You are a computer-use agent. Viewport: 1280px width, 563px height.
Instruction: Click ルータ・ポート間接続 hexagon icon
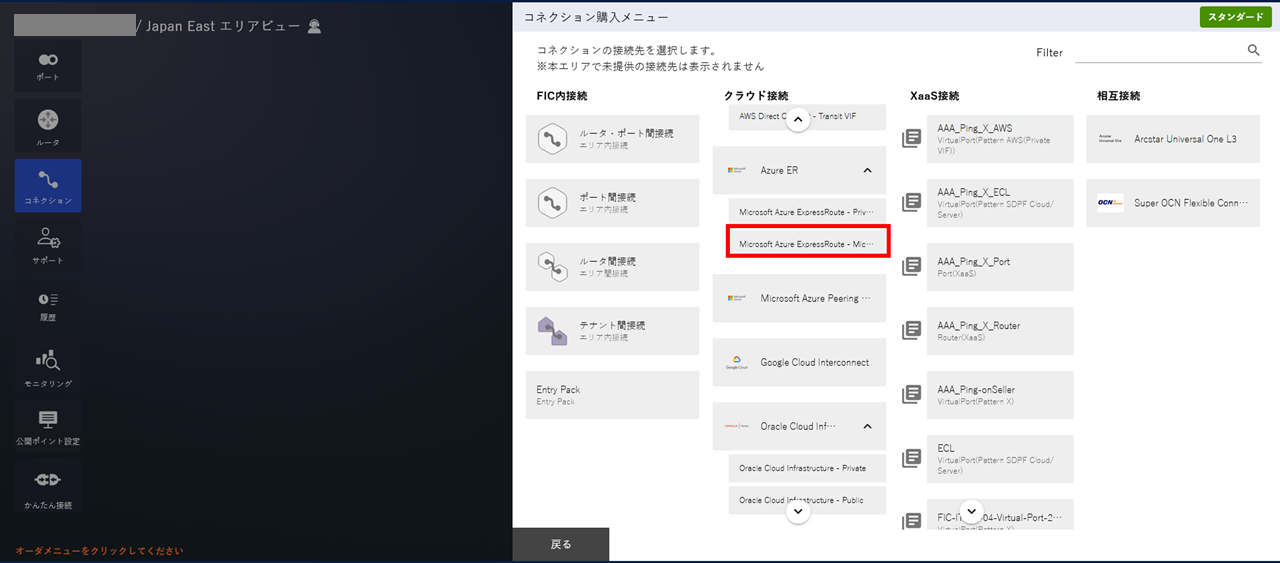coord(553,139)
